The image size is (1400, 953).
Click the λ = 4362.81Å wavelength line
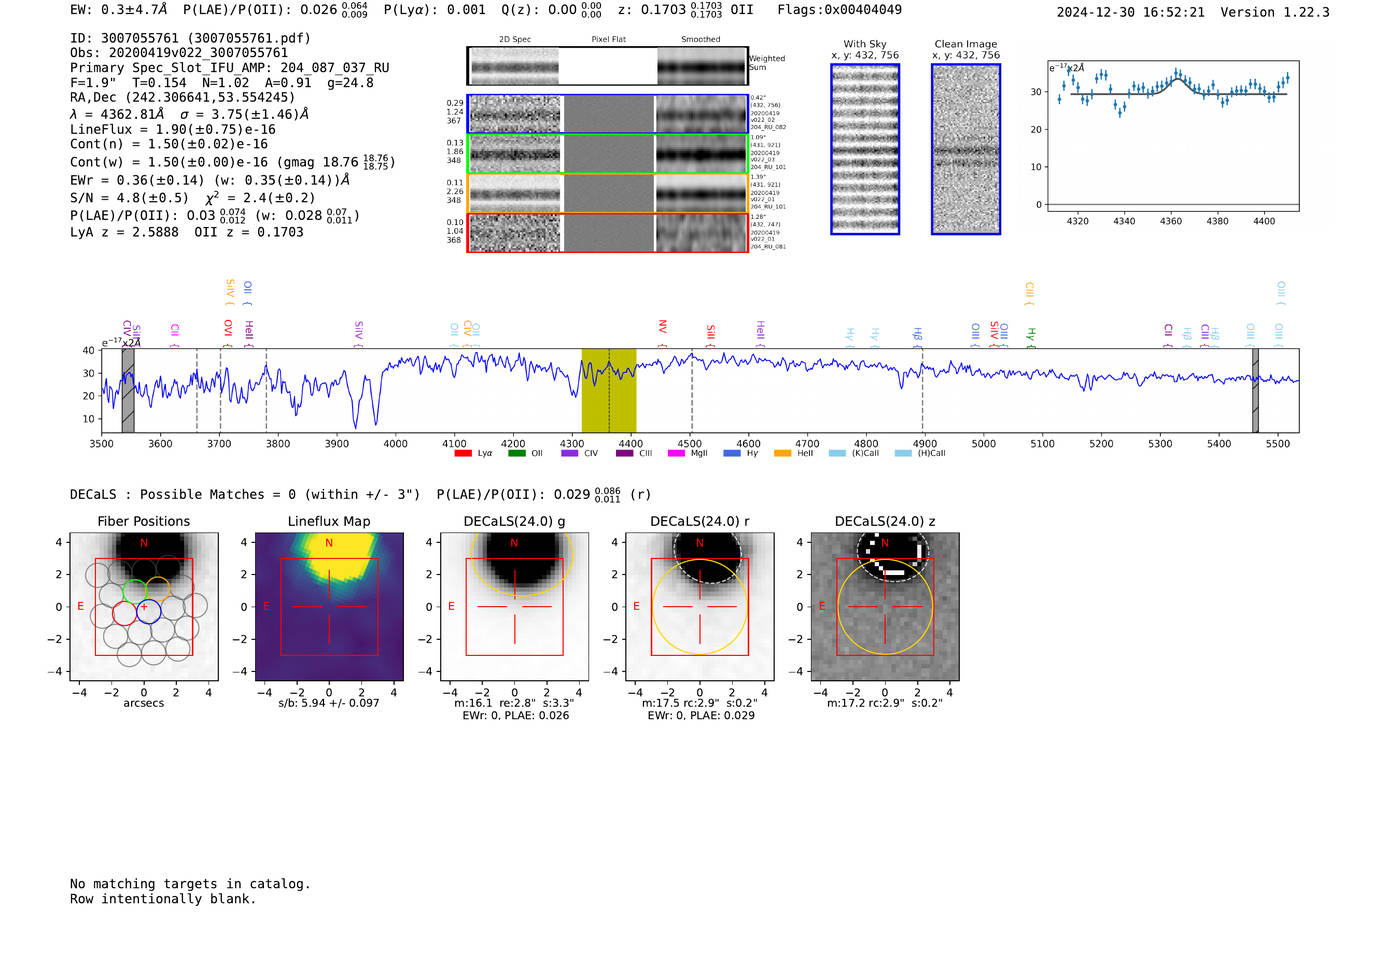(189, 114)
